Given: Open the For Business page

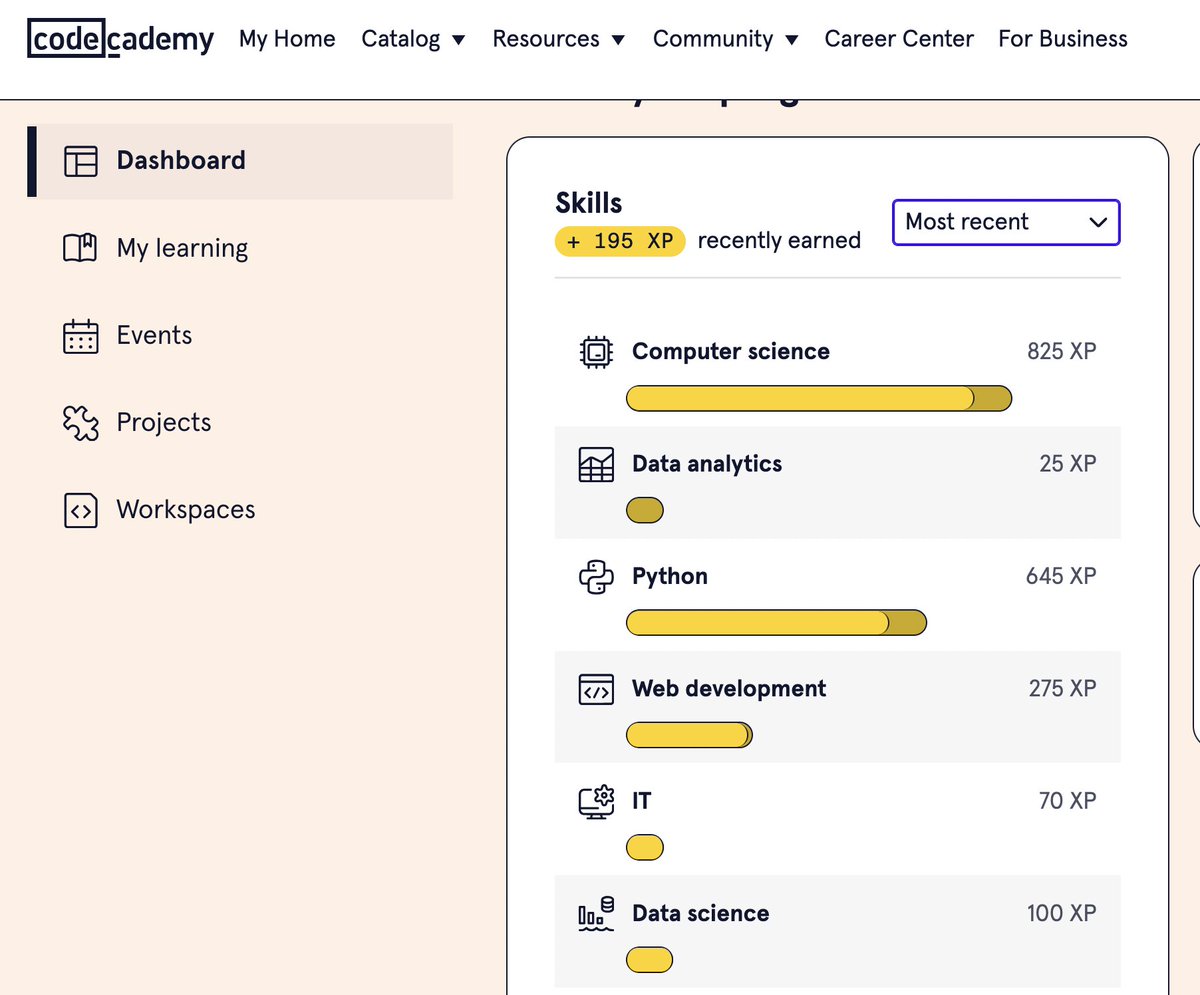Looking at the screenshot, I should point(1063,39).
